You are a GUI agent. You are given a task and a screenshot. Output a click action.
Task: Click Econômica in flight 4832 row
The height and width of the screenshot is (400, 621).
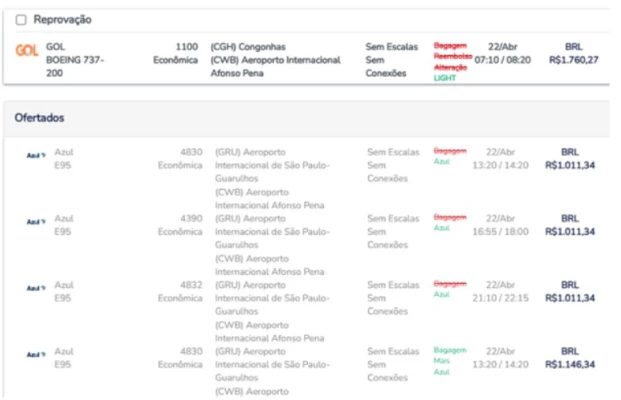(x=180, y=298)
